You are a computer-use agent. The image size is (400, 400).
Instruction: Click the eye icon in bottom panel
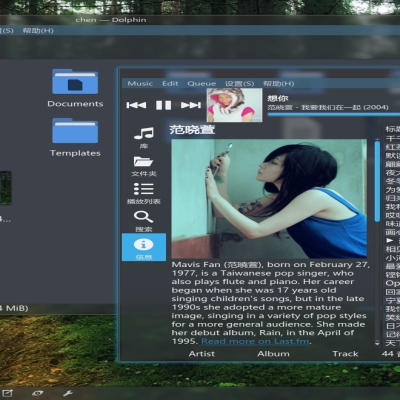[37, 393]
